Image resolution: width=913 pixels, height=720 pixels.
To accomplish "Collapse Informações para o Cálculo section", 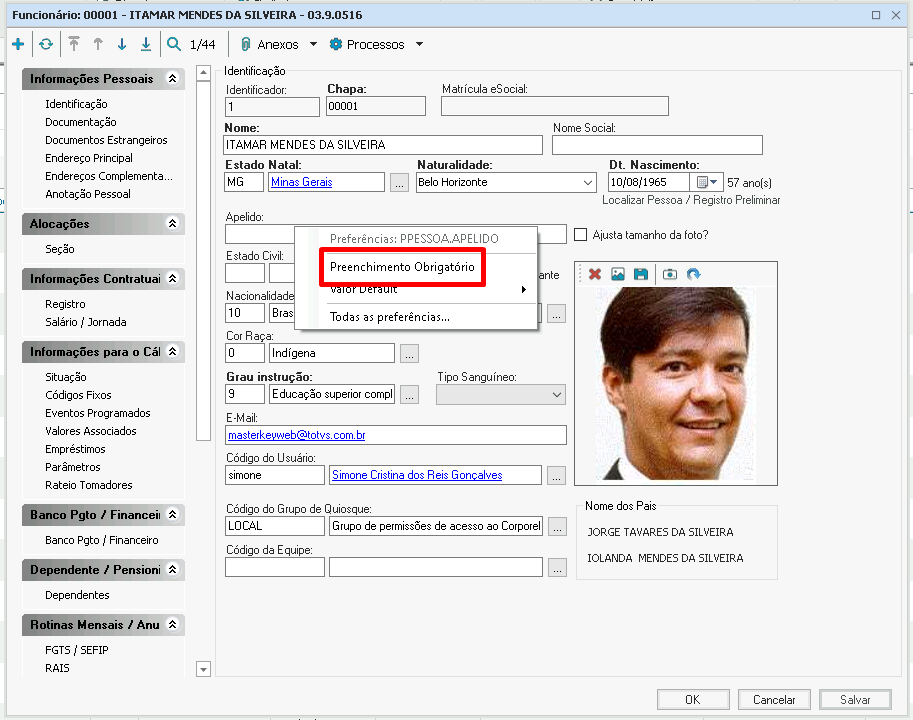I will pyautogui.click(x=172, y=351).
